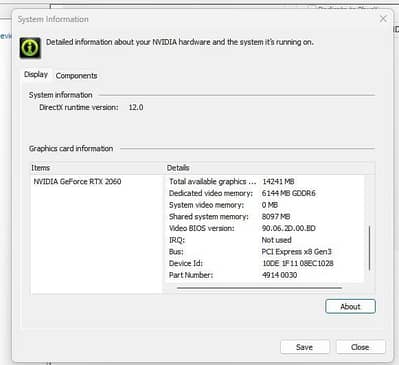Image resolution: width=399 pixels, height=365 pixels.
Task: Select the Device Id row
Action: (265, 263)
